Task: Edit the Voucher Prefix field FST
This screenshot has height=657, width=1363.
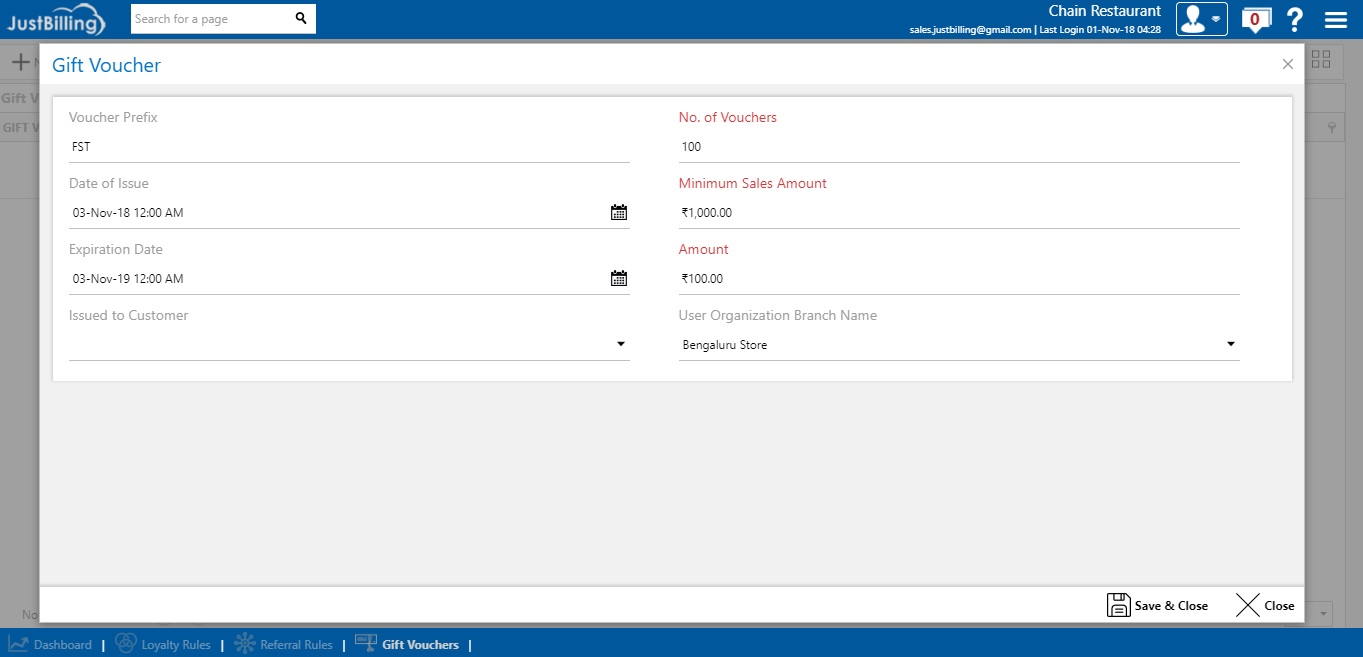Action: (x=349, y=146)
